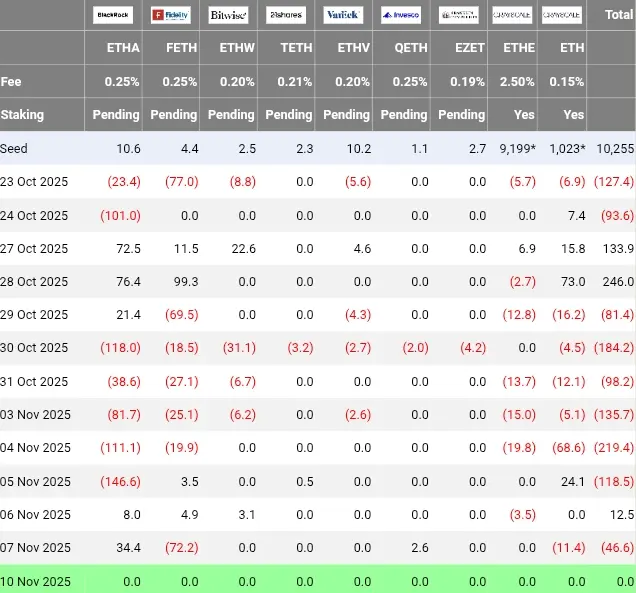636x593 pixels.
Task: Select the FETH column header
Action: click(x=180, y=47)
